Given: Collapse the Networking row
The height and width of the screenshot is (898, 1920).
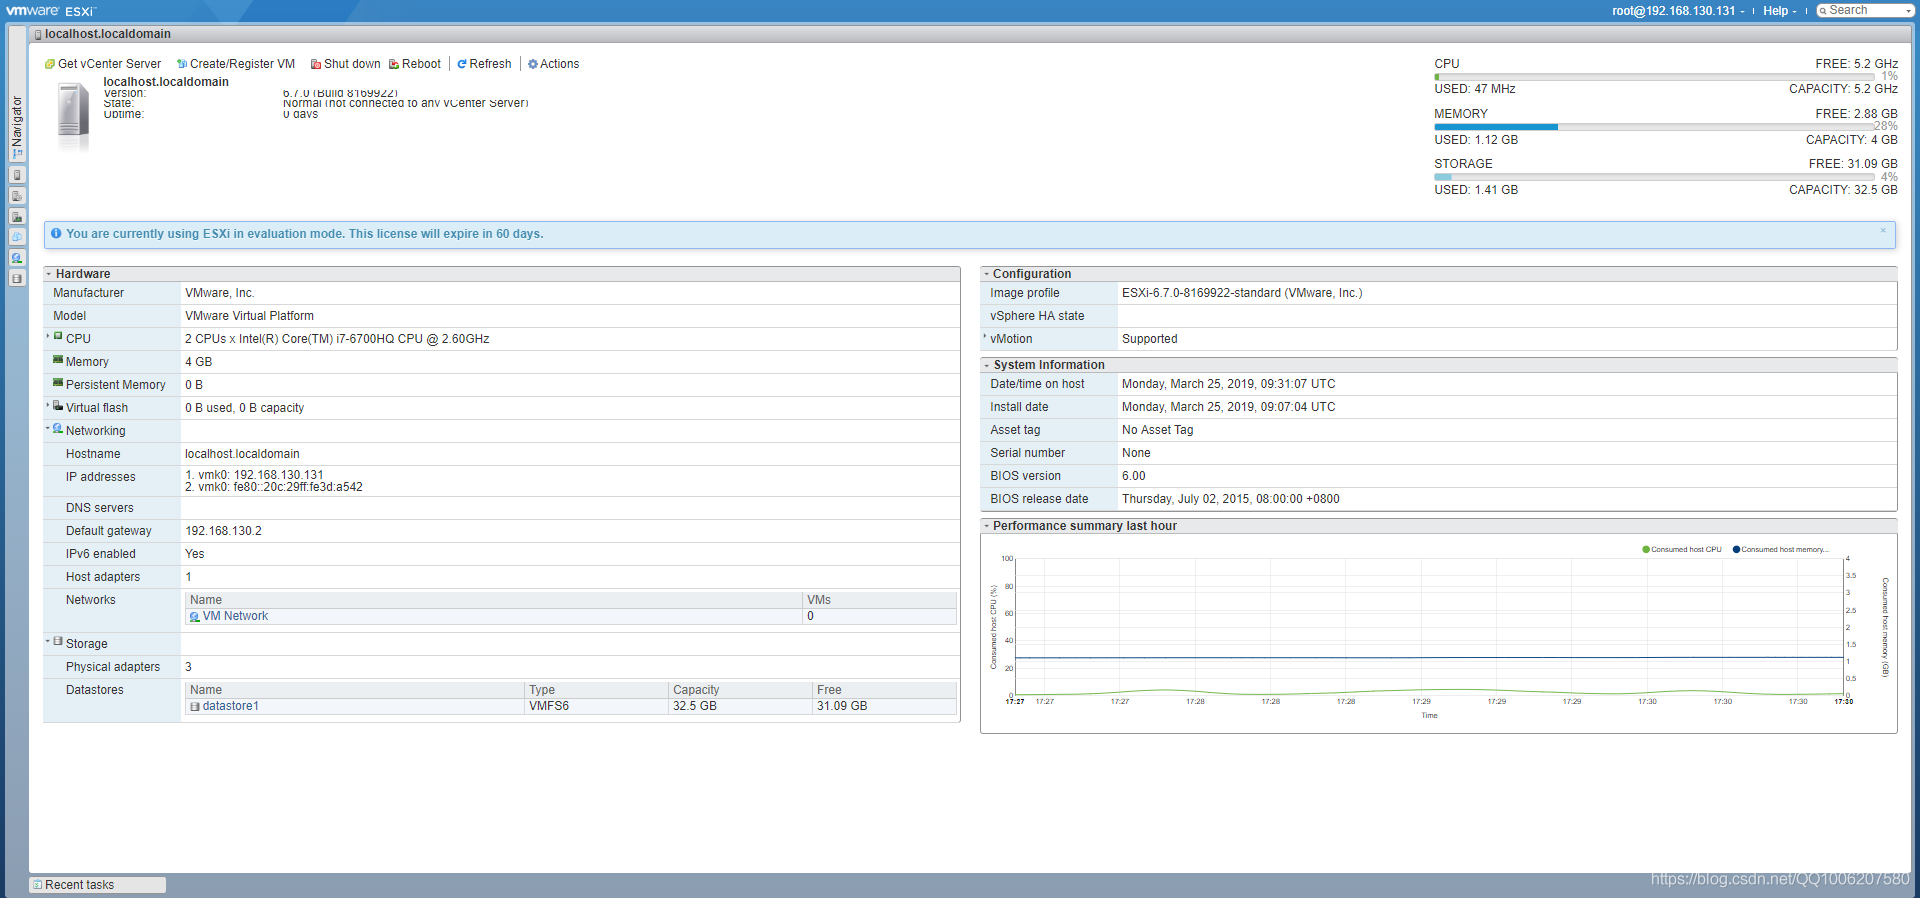Looking at the screenshot, I should point(48,429).
